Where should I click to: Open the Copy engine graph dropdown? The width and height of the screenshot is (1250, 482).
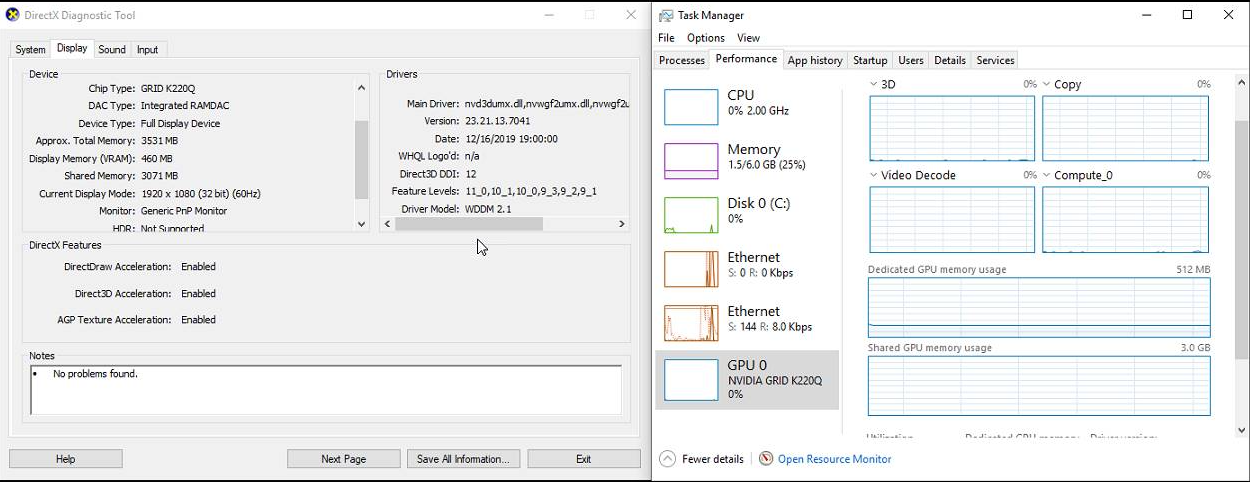[x=1047, y=85]
